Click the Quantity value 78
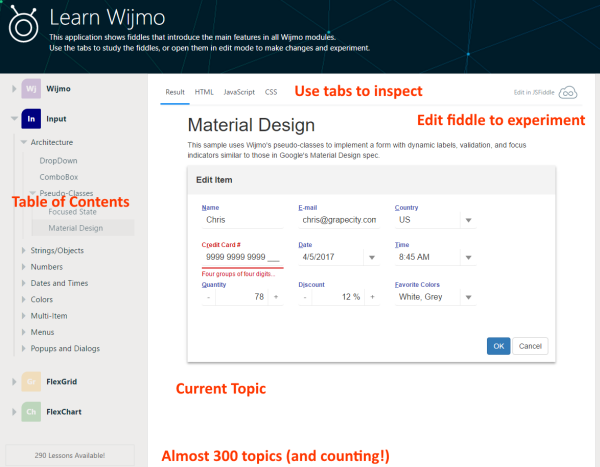600x467 pixels. point(242,297)
